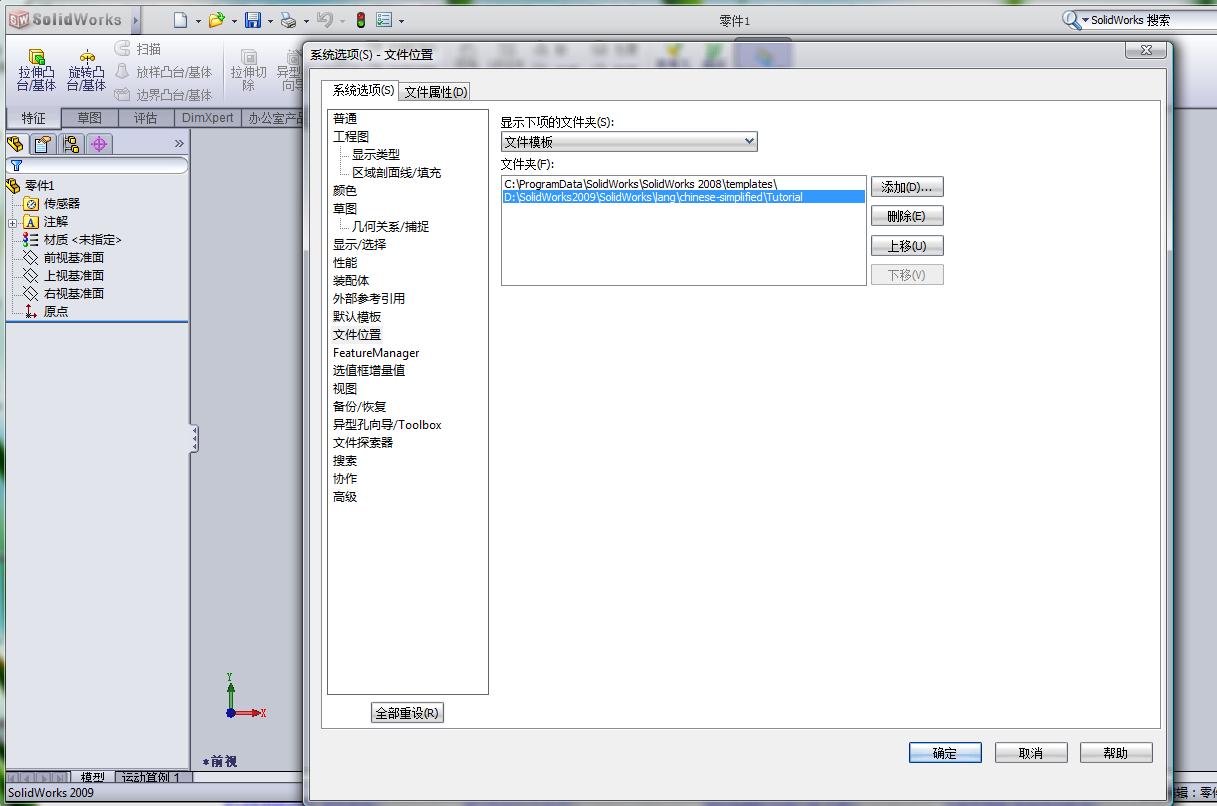The height and width of the screenshot is (806, 1217).
Task: Select the 前视基准面 plane icon
Action: pos(31,257)
